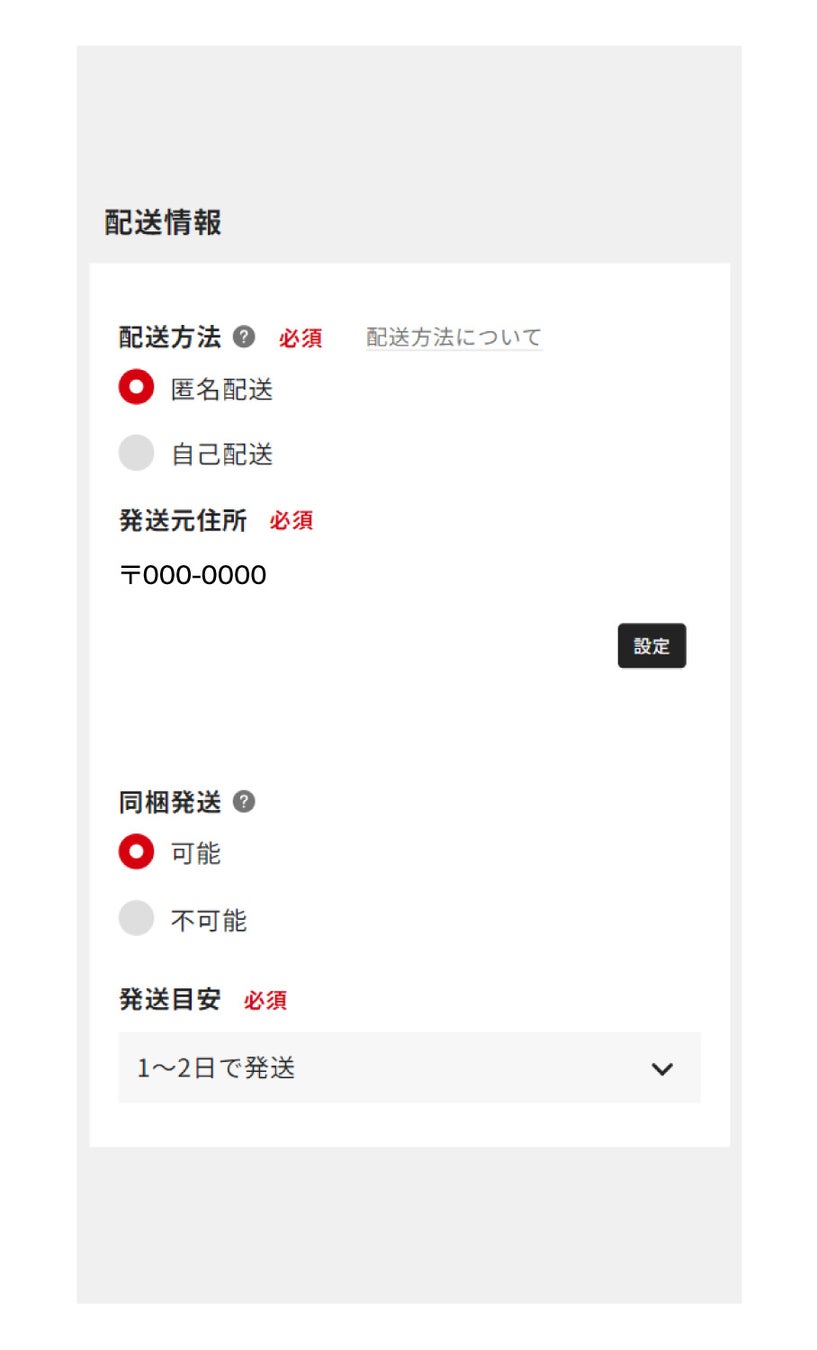Click the 発送元住所 field label
The image size is (817, 1350).
(183, 520)
